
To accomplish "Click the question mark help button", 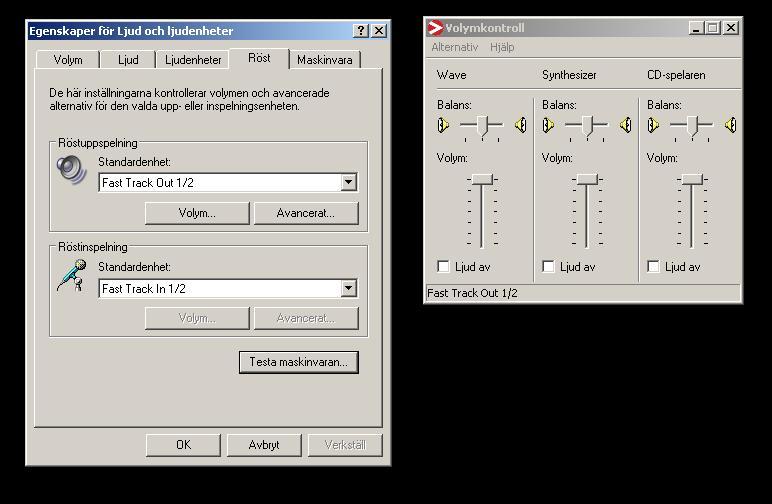I will [x=361, y=31].
